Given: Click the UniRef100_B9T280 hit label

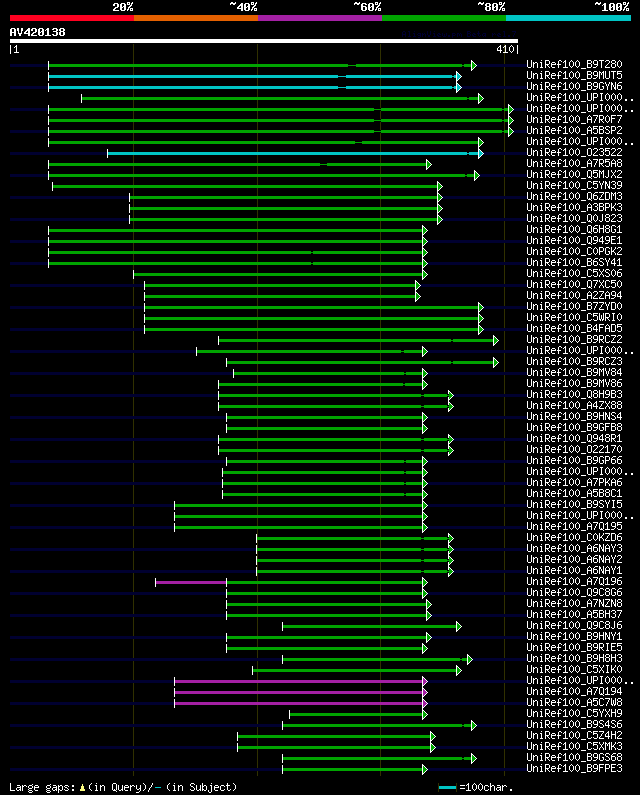Looking at the screenshot, I should pyautogui.click(x=574, y=64).
